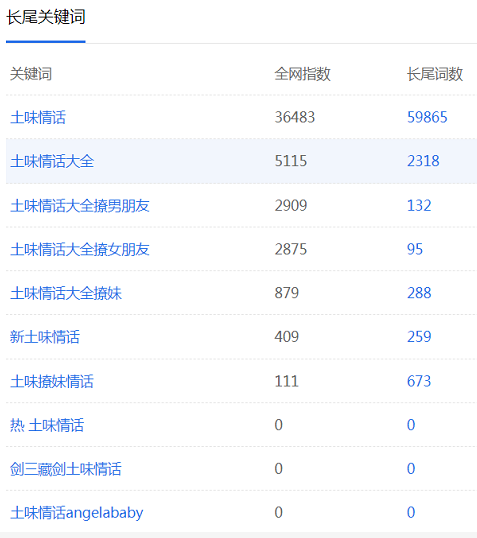This screenshot has height=538, width=477.
Task: Click the 全网指数 column header
Action: pos(303,74)
